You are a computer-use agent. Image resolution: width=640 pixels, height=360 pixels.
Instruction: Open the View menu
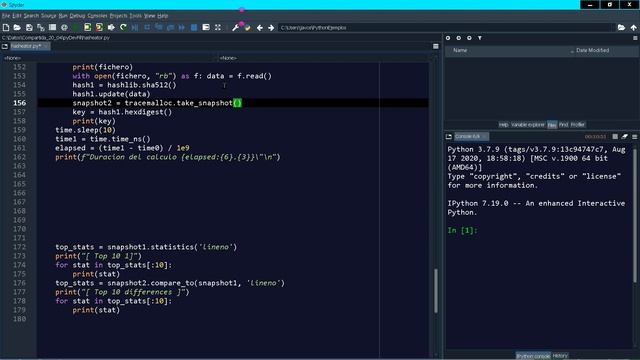click(x=149, y=16)
